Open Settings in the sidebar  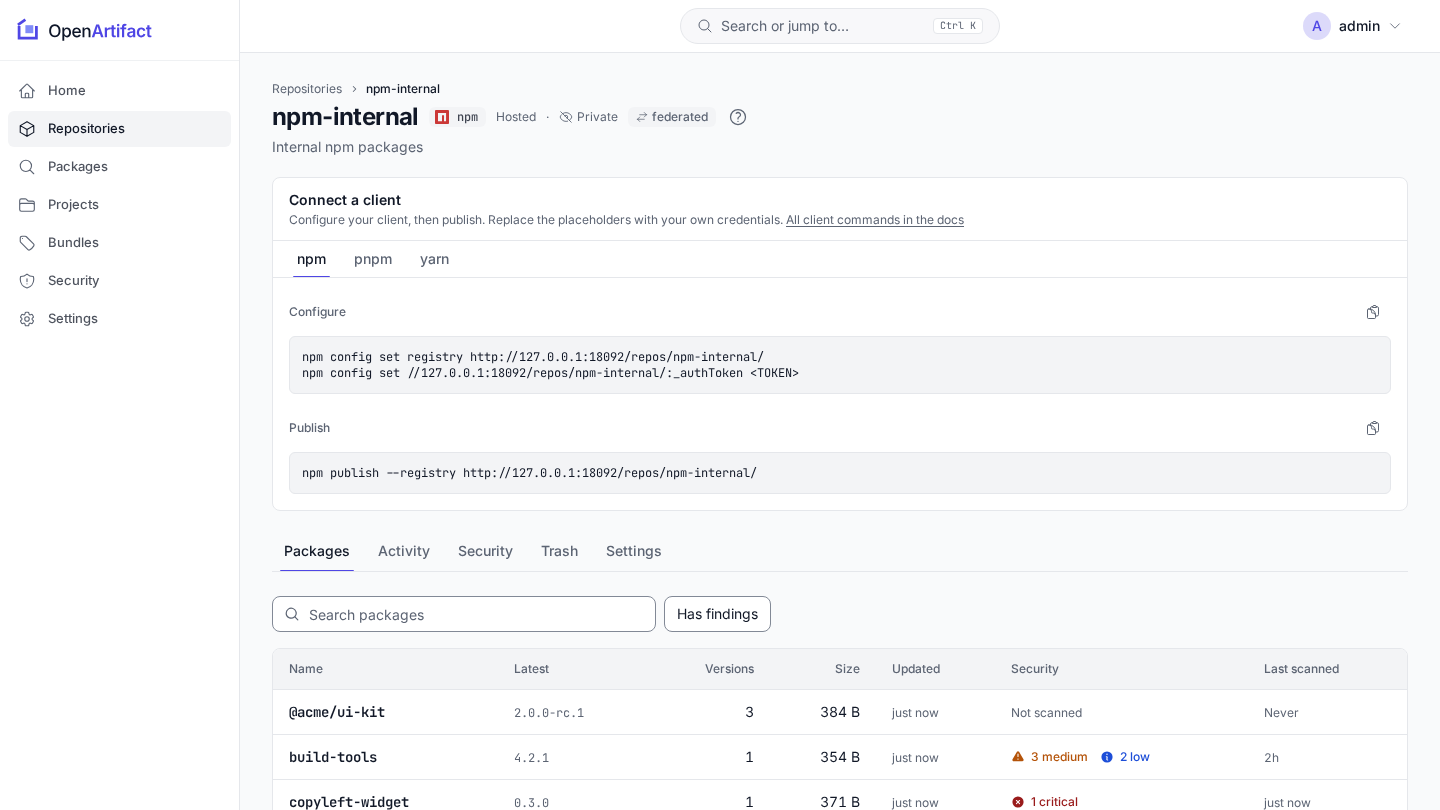tap(119, 318)
